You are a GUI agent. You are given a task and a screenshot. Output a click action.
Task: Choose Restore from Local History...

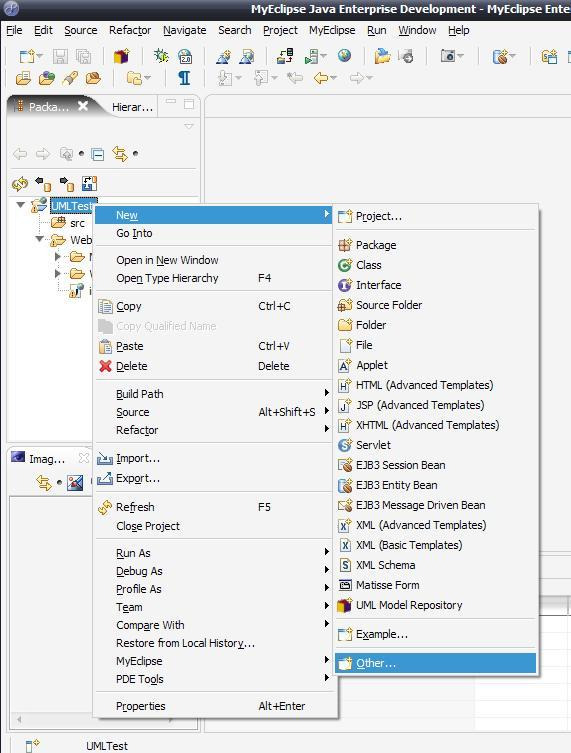[214, 644]
